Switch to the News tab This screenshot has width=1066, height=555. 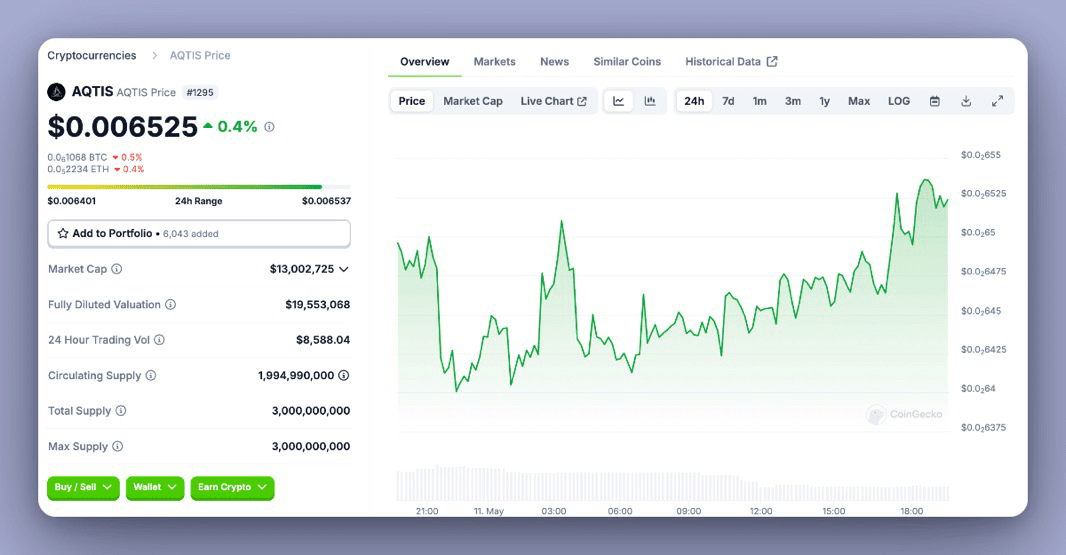(555, 61)
